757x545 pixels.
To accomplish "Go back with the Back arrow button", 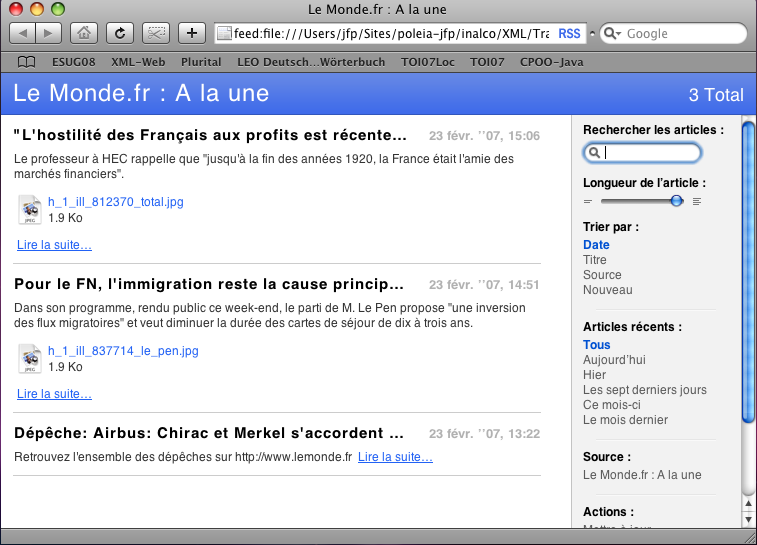I will (x=22, y=33).
